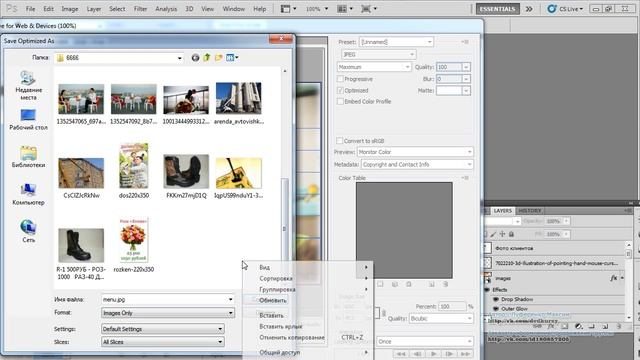Screen dimensions: 640x360
Task: Toggle the Optimized checkbox
Action: 340,90
